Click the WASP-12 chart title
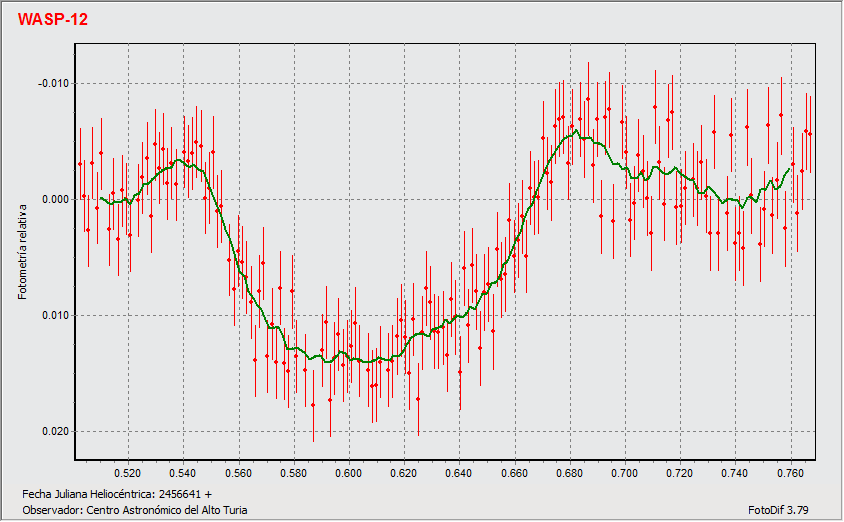The width and height of the screenshot is (844, 522). click(x=53, y=19)
